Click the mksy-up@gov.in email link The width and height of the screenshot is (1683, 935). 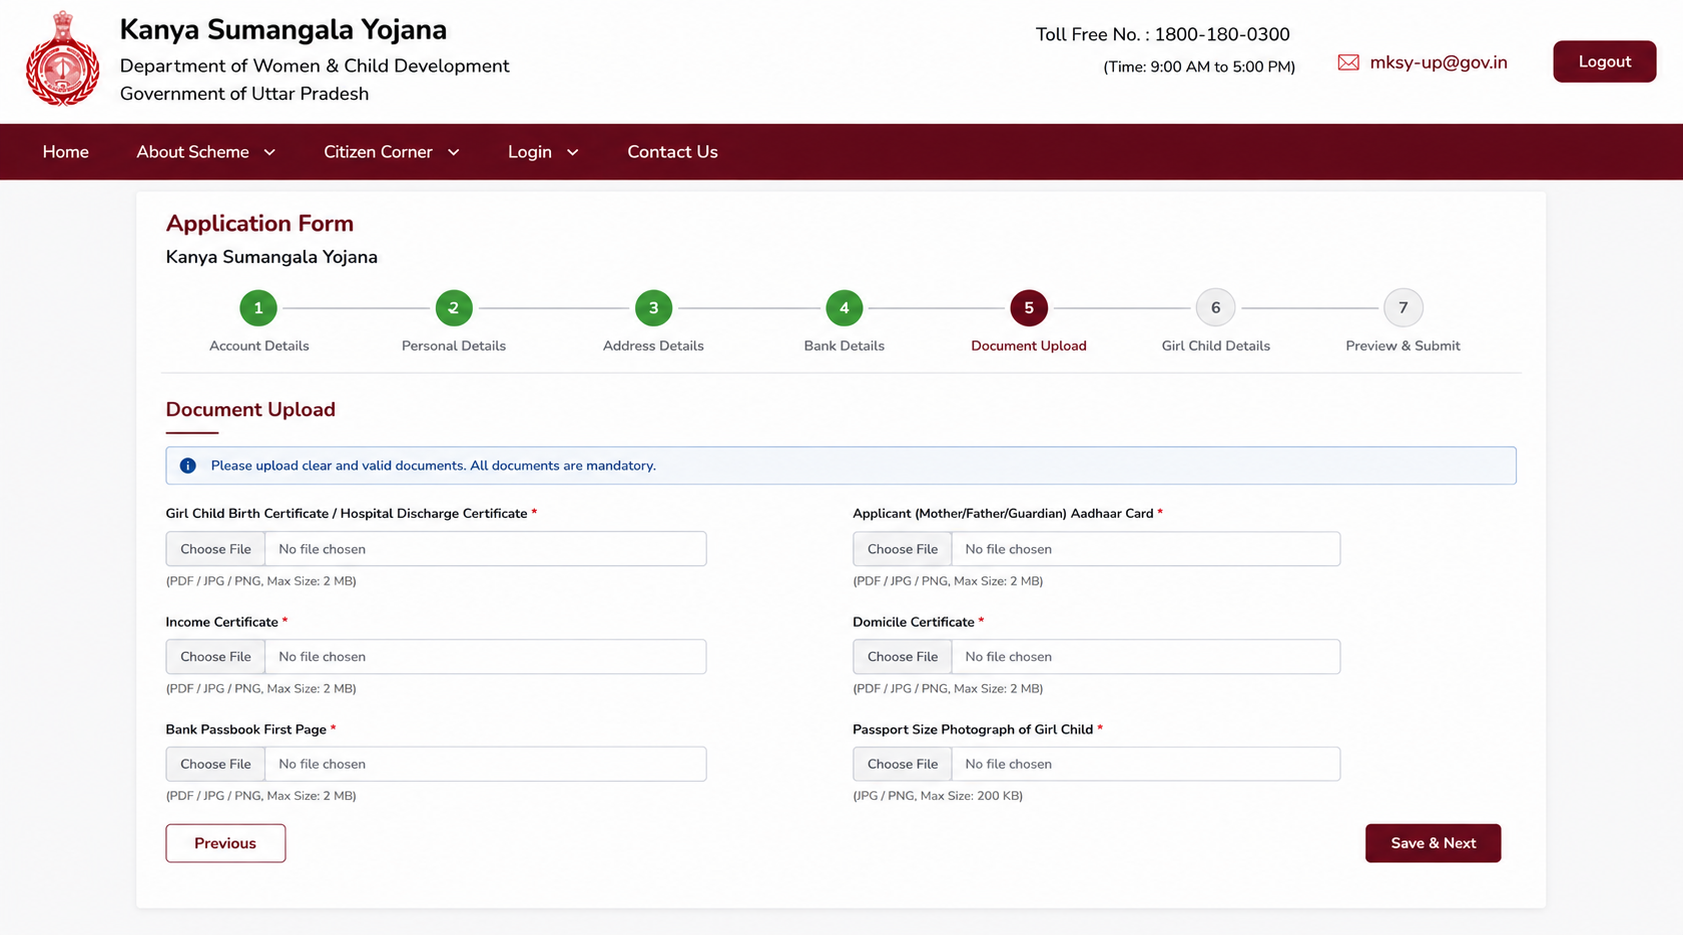click(1438, 62)
